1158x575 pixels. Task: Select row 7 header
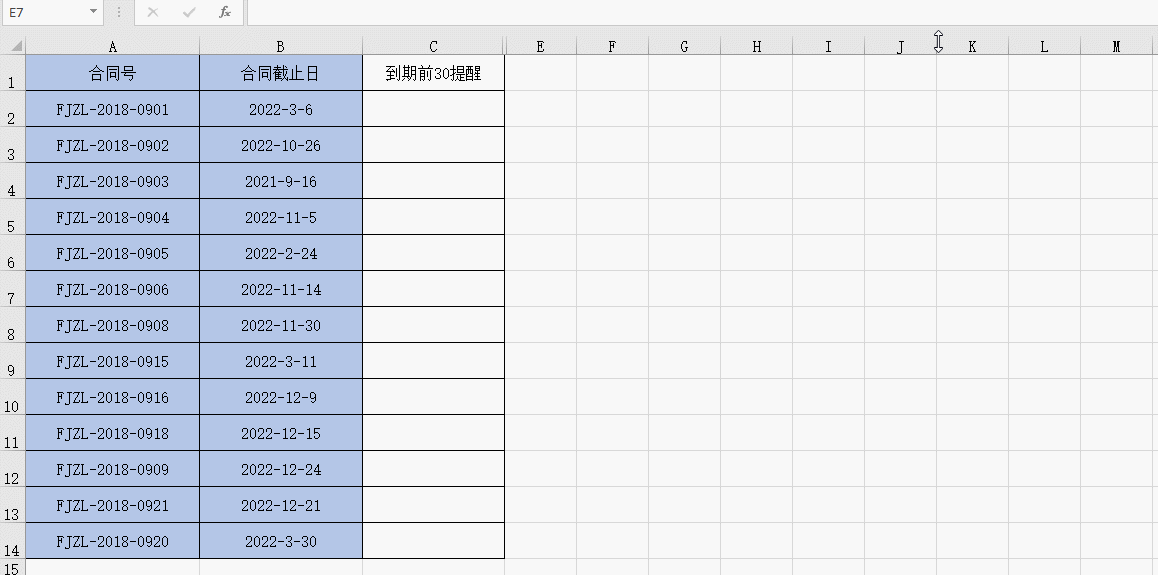[x=12, y=289]
